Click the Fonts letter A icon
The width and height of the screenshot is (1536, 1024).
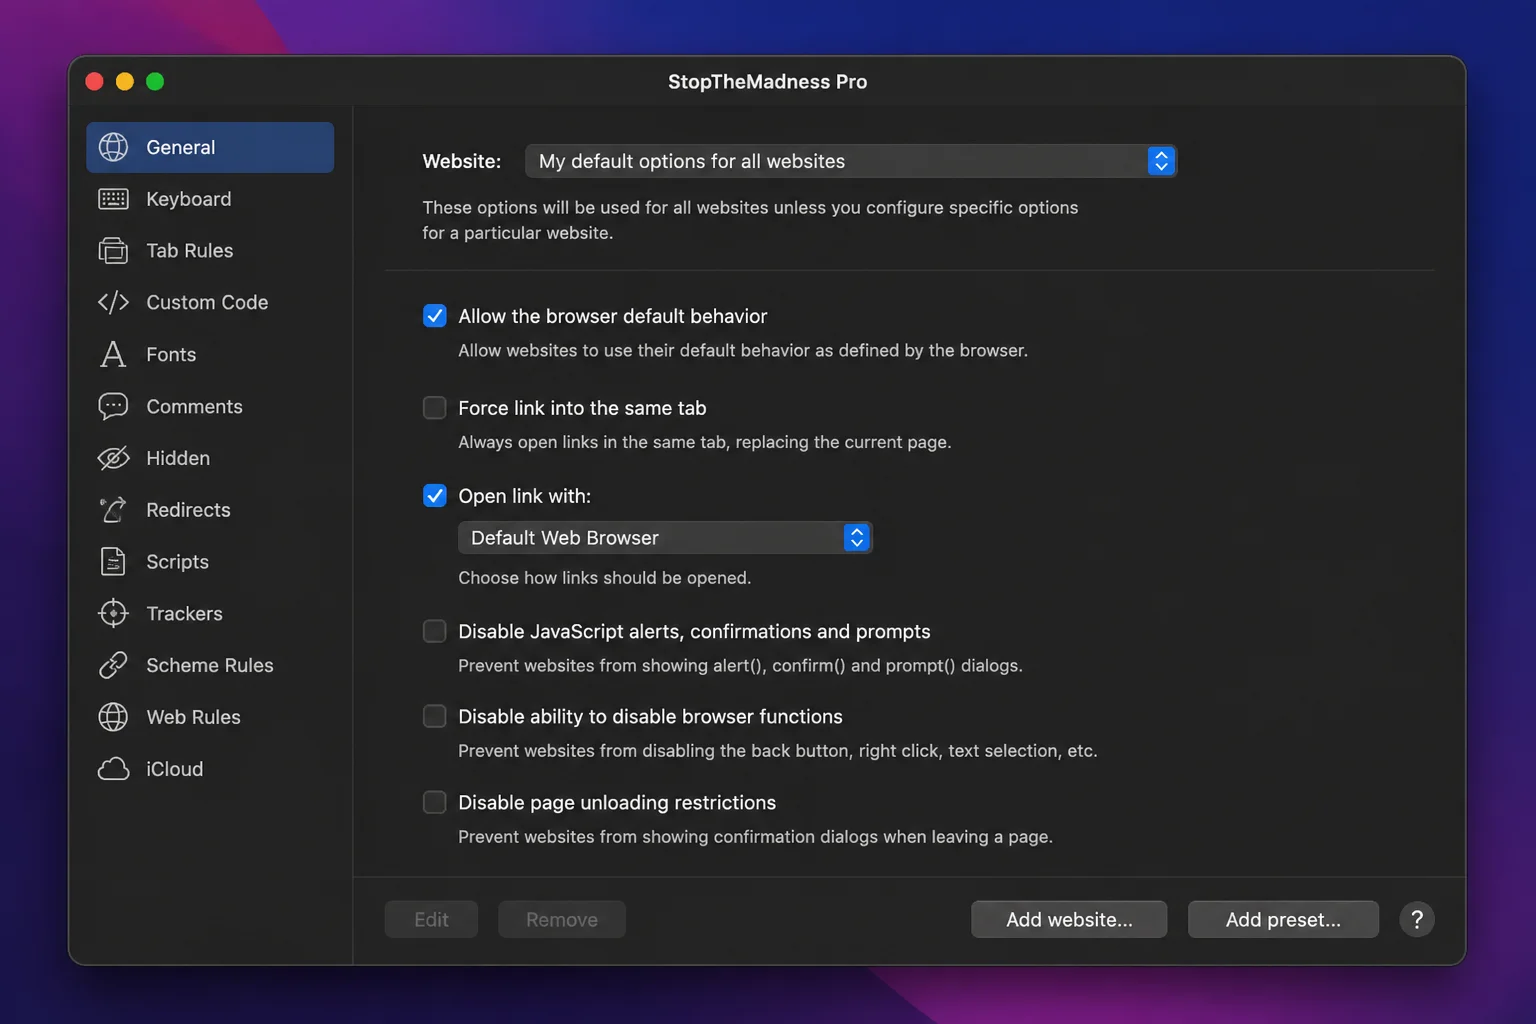click(x=113, y=354)
